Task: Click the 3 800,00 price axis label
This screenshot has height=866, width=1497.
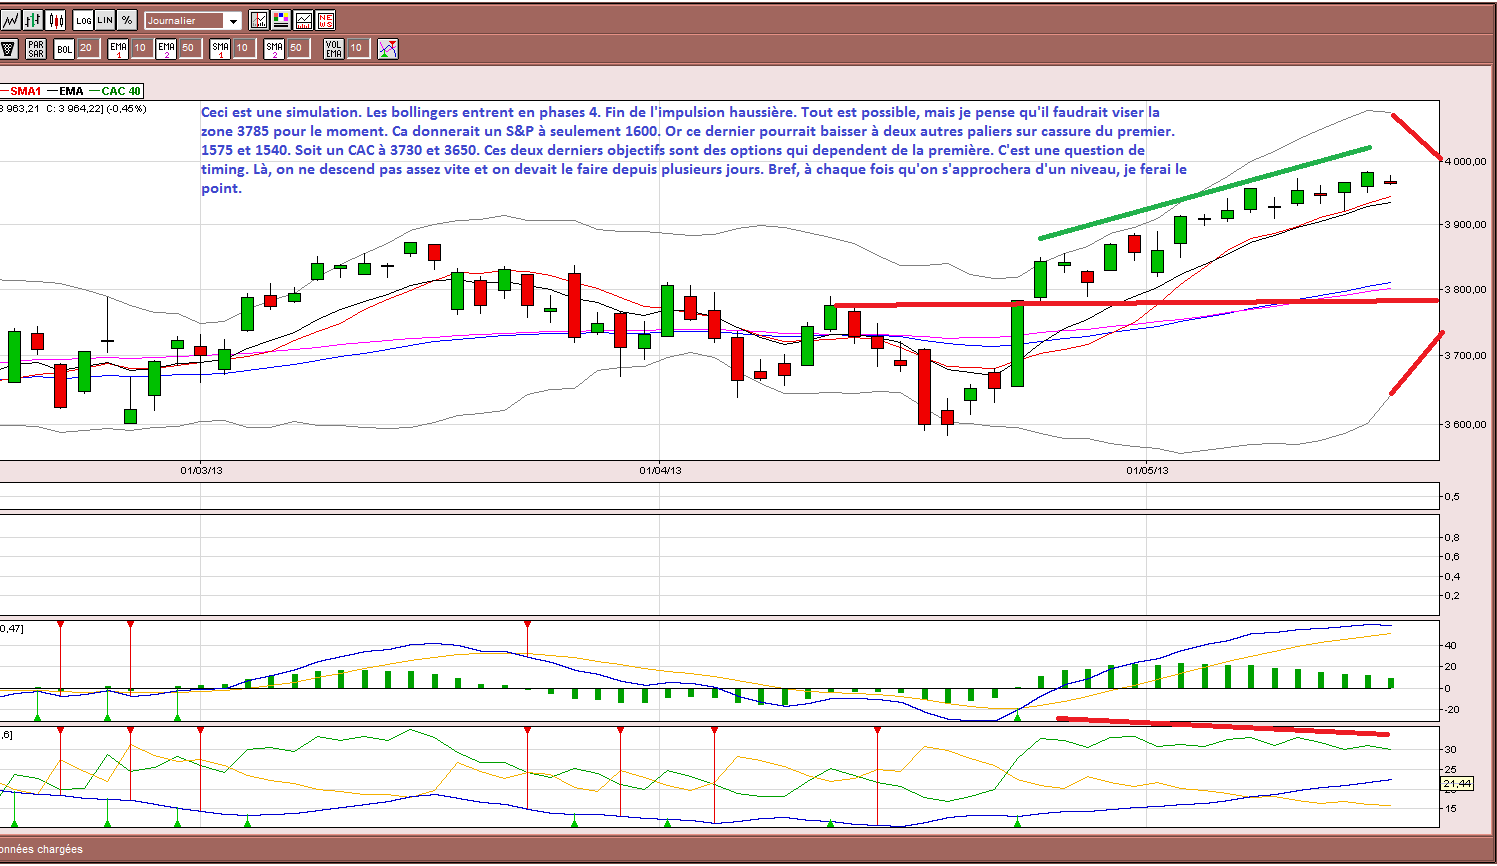Action: point(1466,290)
